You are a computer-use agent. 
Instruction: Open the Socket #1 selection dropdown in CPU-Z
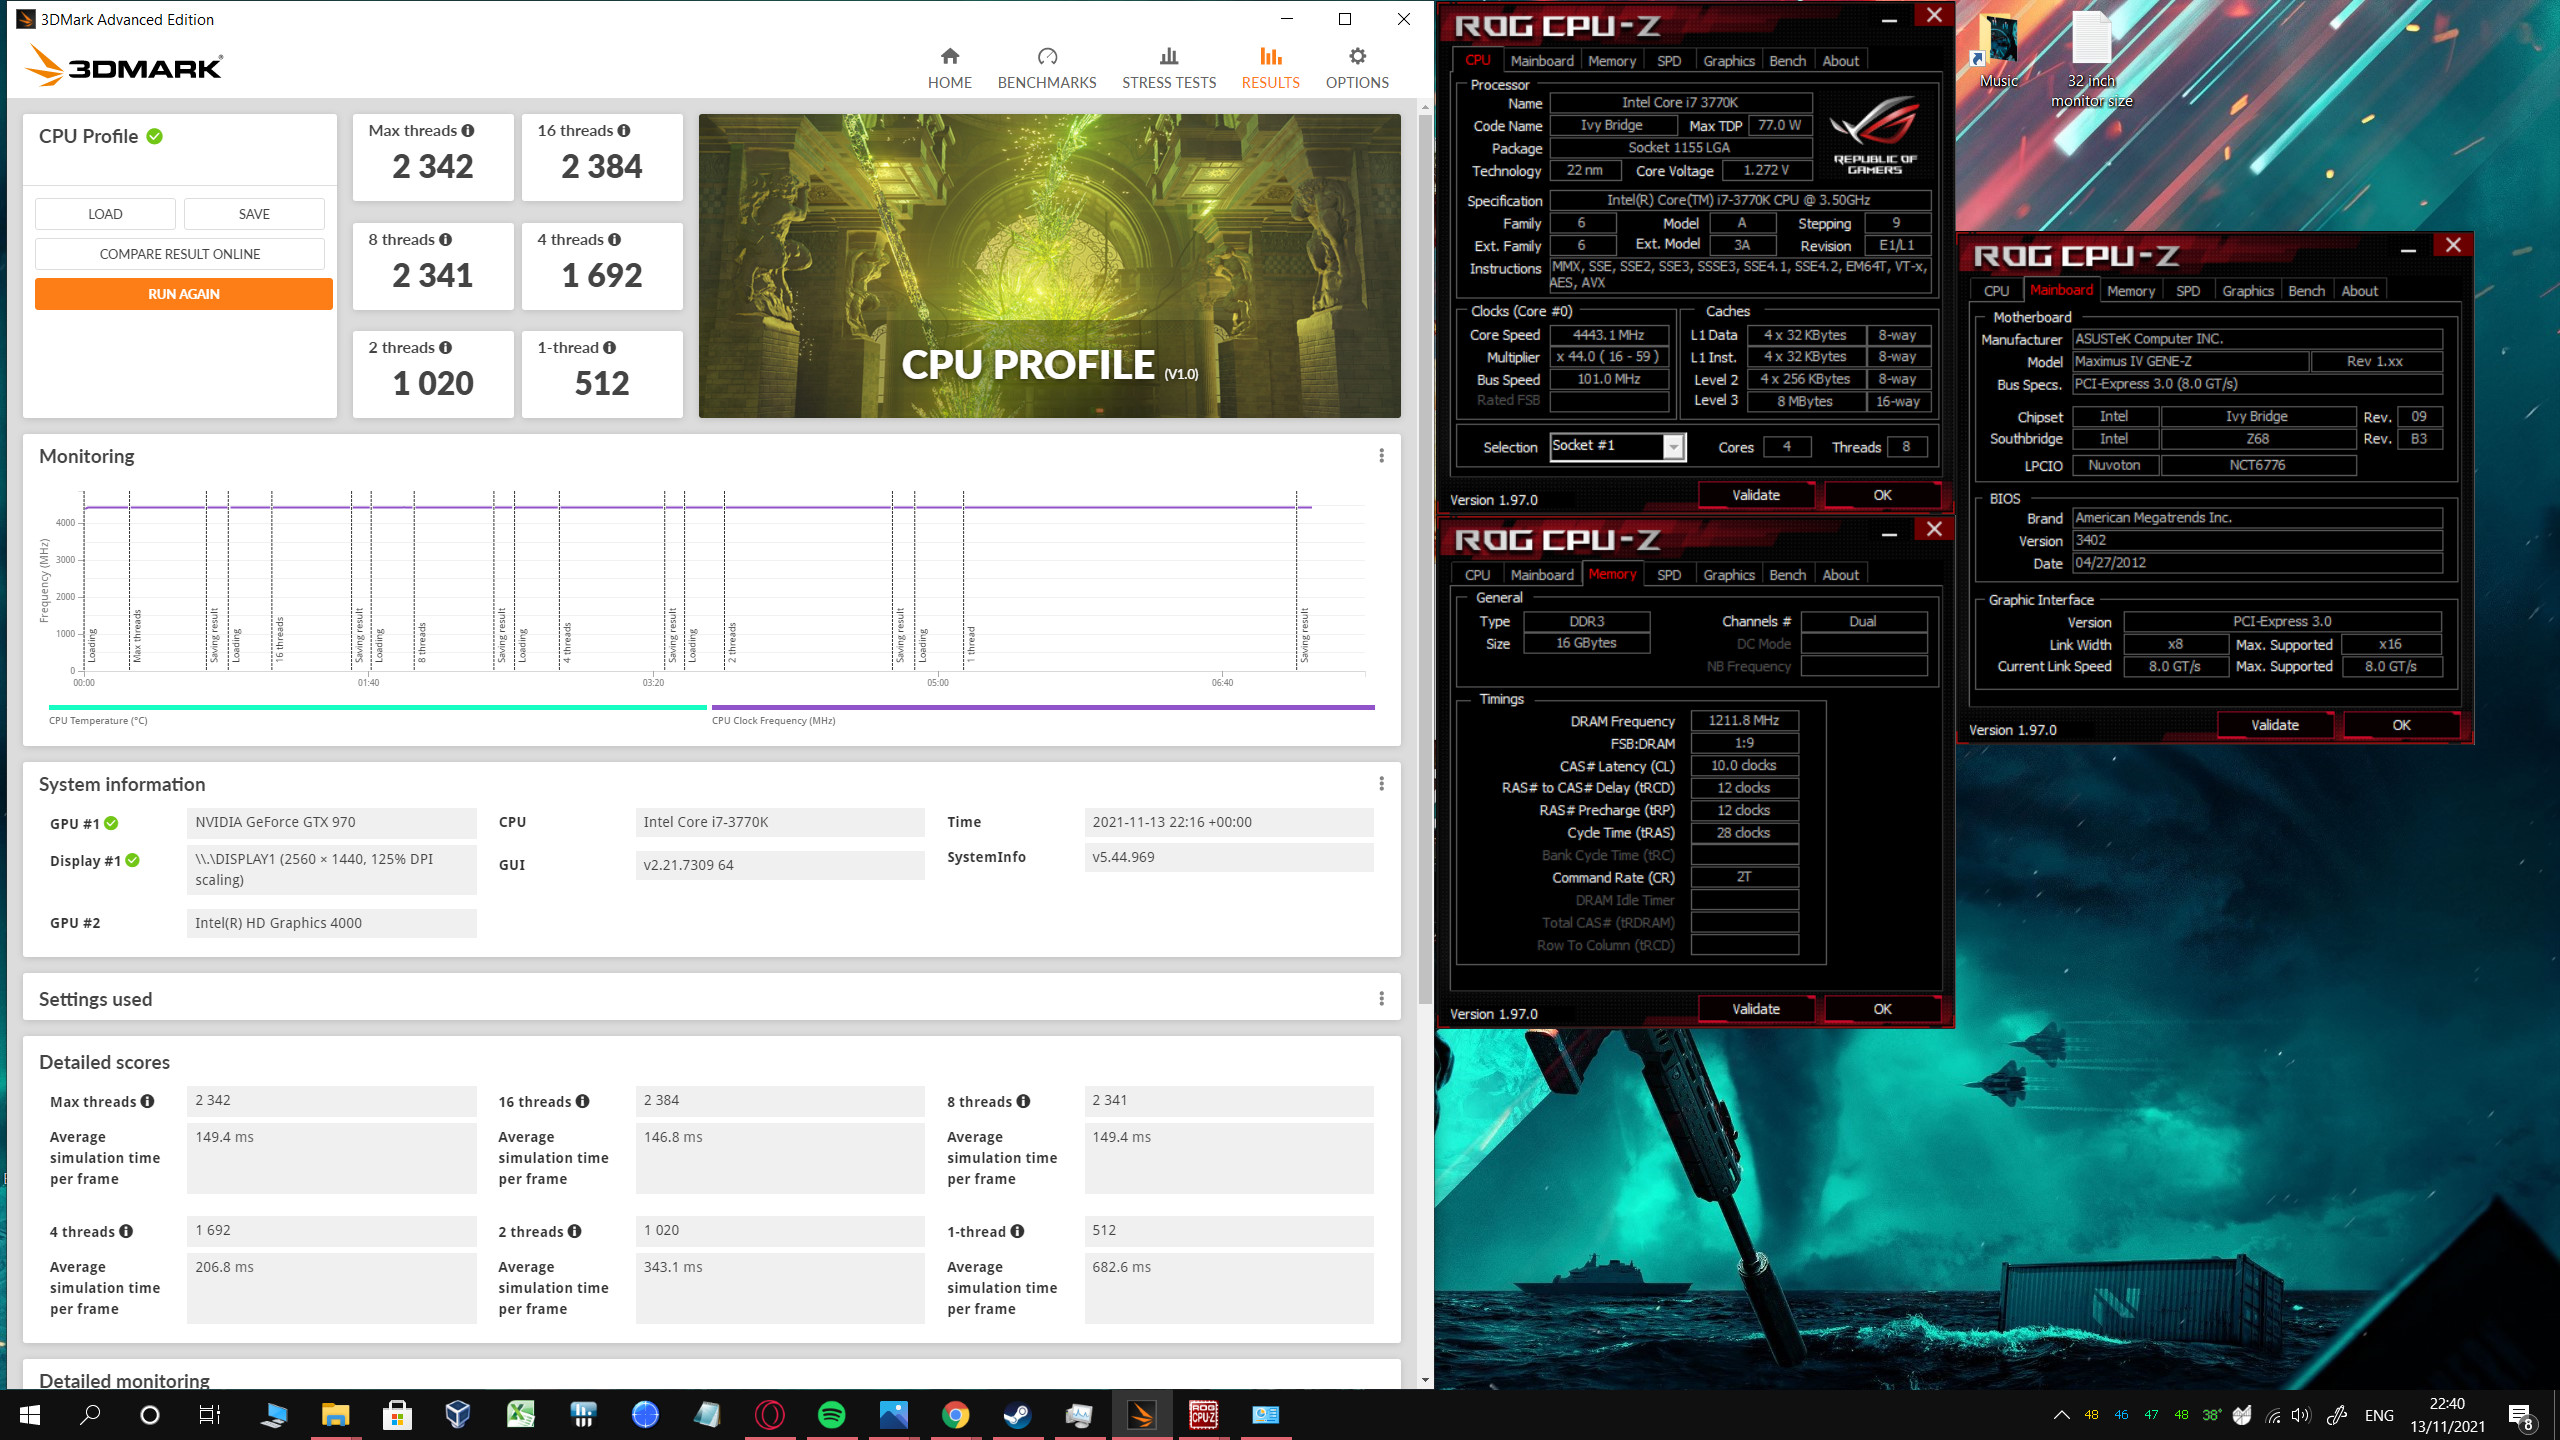click(1673, 447)
